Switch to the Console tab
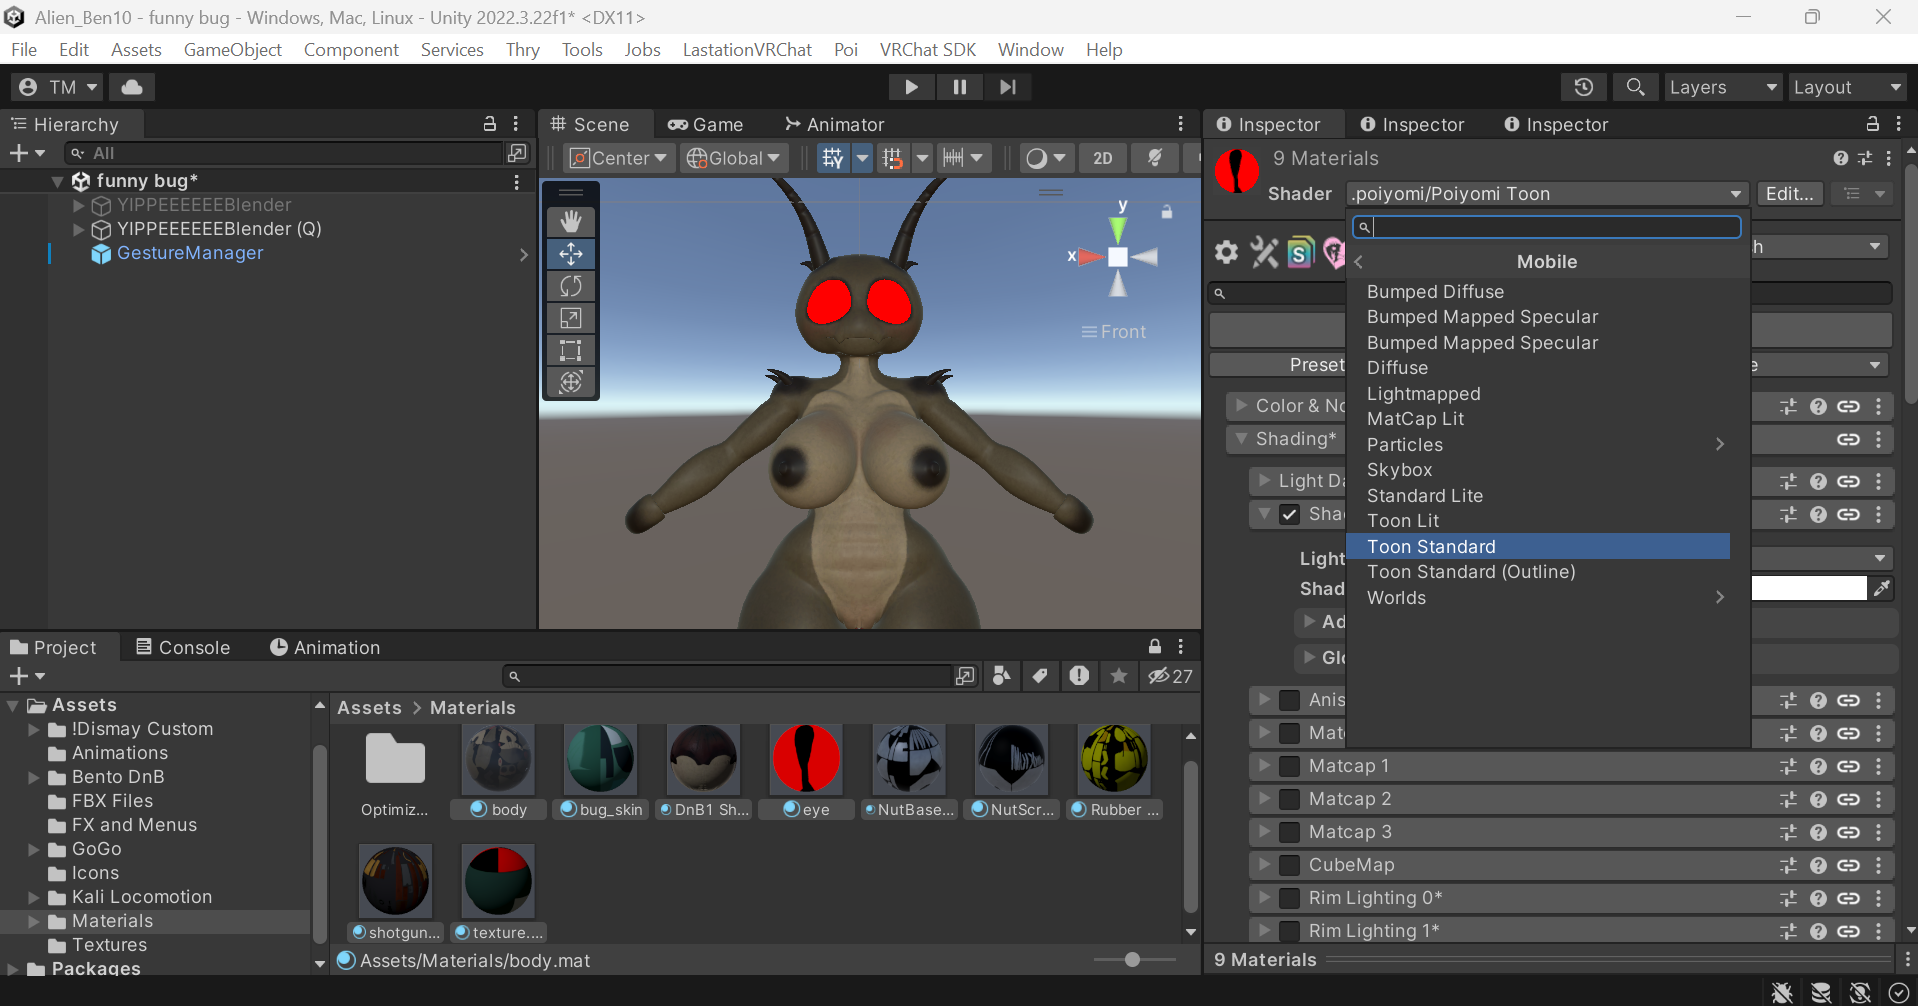This screenshot has height=1006, width=1918. pos(183,648)
